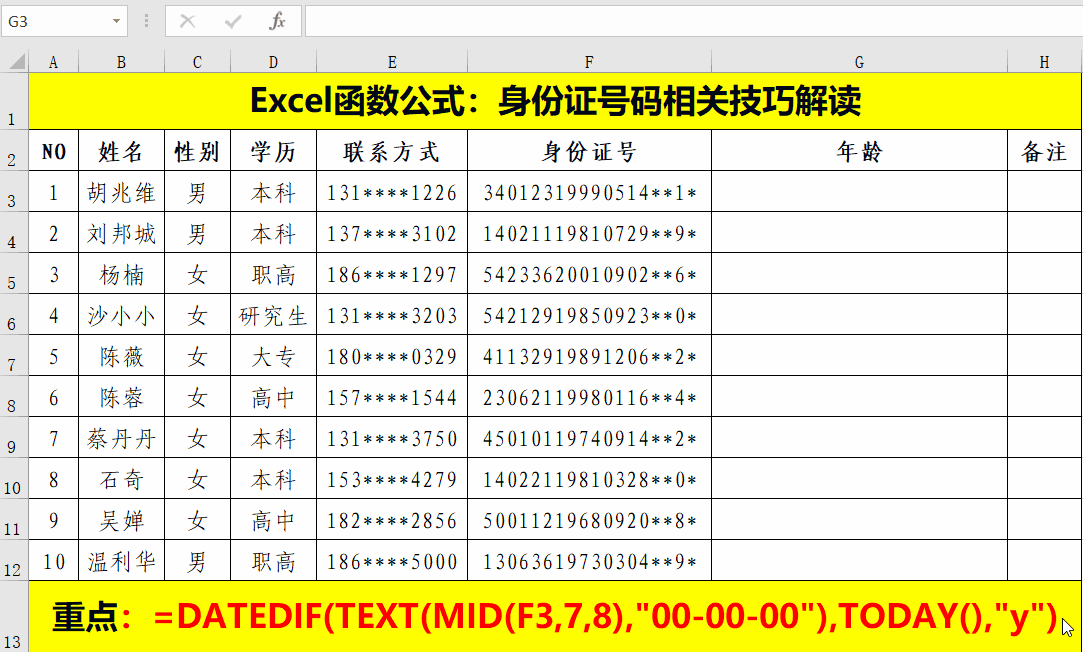Select row 12 header
Viewport: 1083px width, 652px height.
[14, 560]
